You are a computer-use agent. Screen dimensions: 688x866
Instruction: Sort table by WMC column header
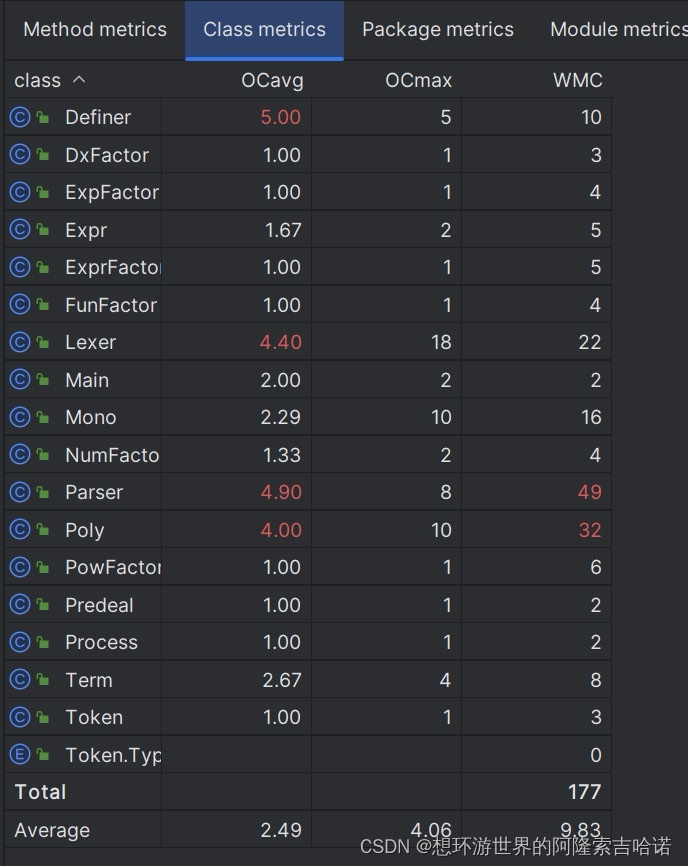(x=578, y=81)
